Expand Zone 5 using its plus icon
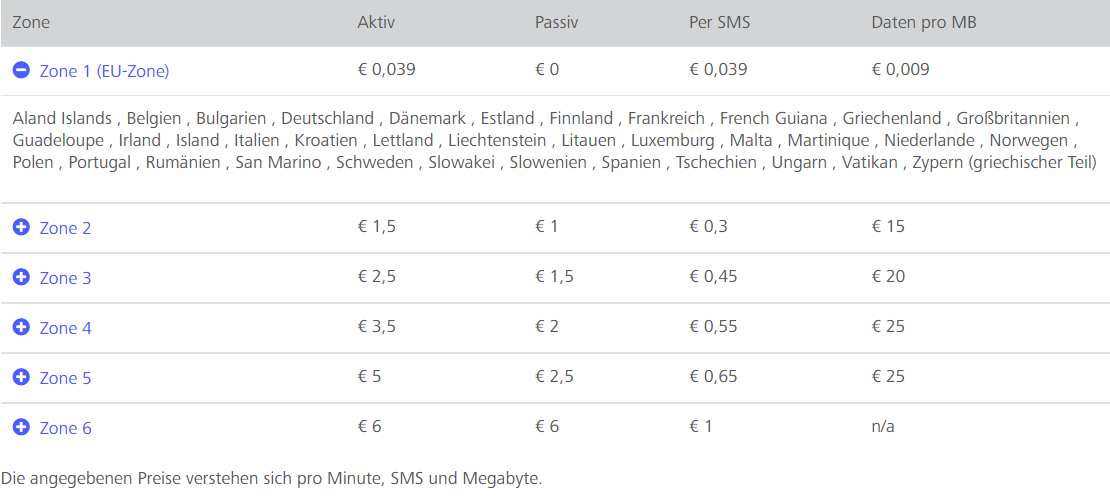 [21, 377]
